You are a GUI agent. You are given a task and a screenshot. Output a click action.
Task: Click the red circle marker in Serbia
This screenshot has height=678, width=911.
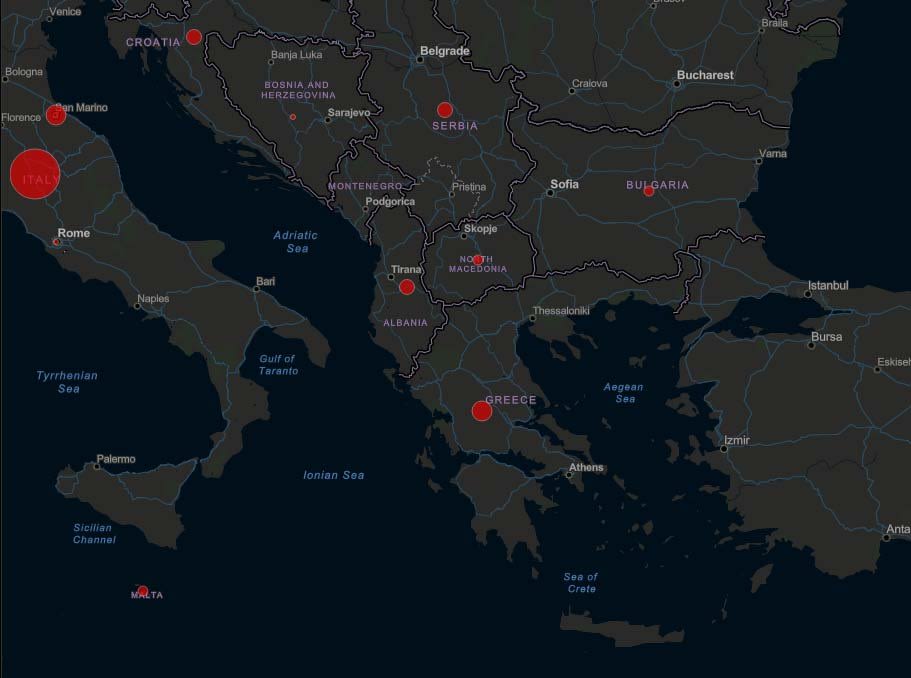(x=445, y=110)
